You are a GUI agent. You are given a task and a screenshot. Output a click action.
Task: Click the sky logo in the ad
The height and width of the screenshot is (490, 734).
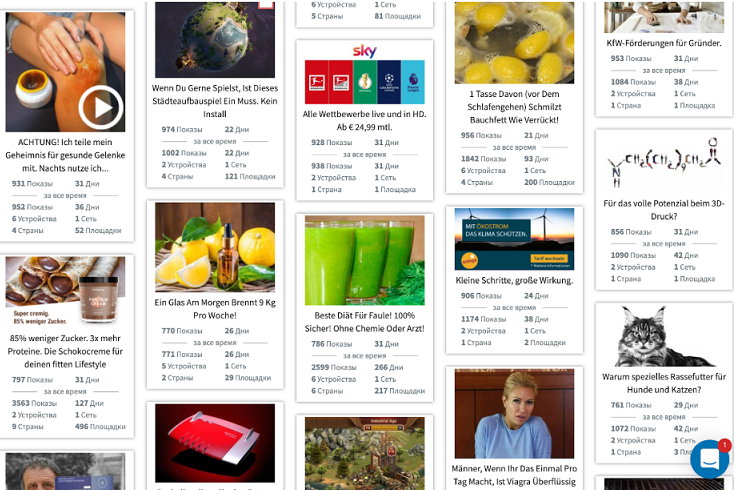pyautogui.click(x=364, y=51)
